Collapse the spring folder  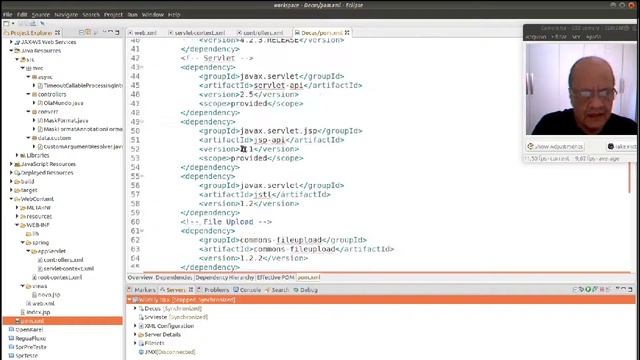(22, 242)
